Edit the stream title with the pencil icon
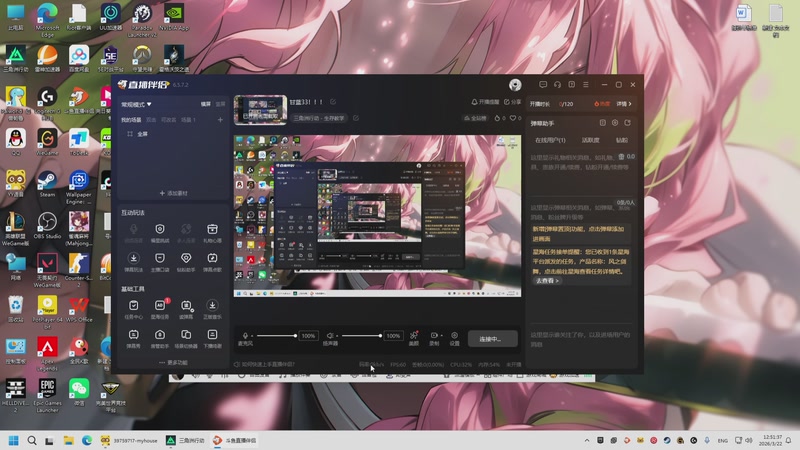The height and width of the screenshot is (450, 800). 333,102
